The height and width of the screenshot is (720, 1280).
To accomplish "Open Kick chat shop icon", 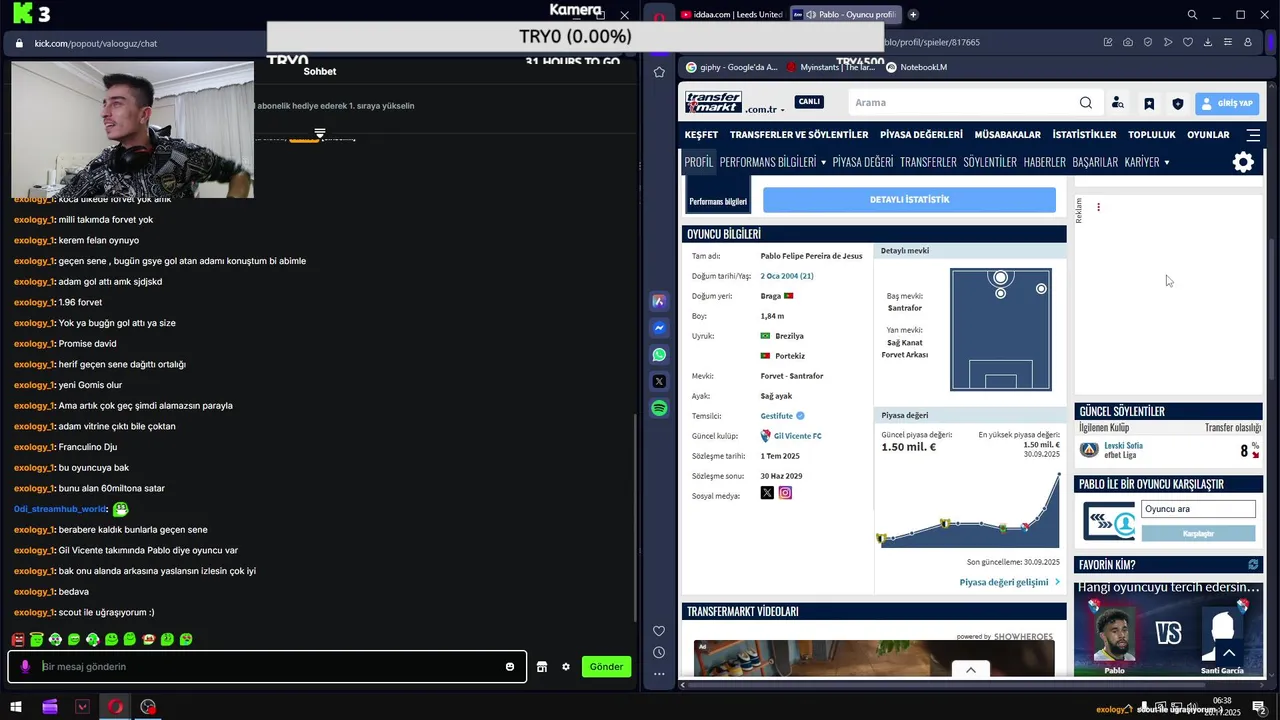I will tap(542, 667).
